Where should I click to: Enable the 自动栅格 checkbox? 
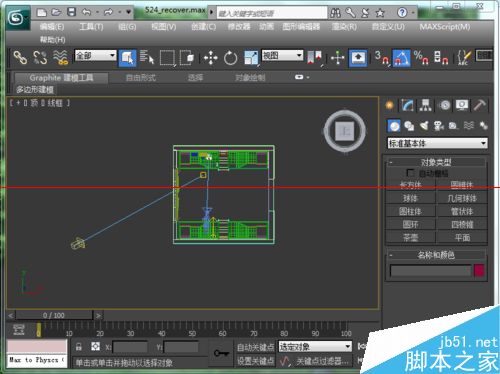tap(411, 173)
